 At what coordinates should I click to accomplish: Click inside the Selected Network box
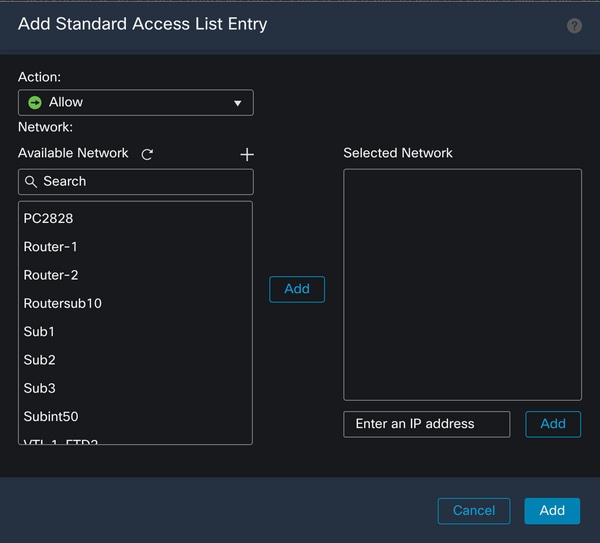[x=462, y=285]
